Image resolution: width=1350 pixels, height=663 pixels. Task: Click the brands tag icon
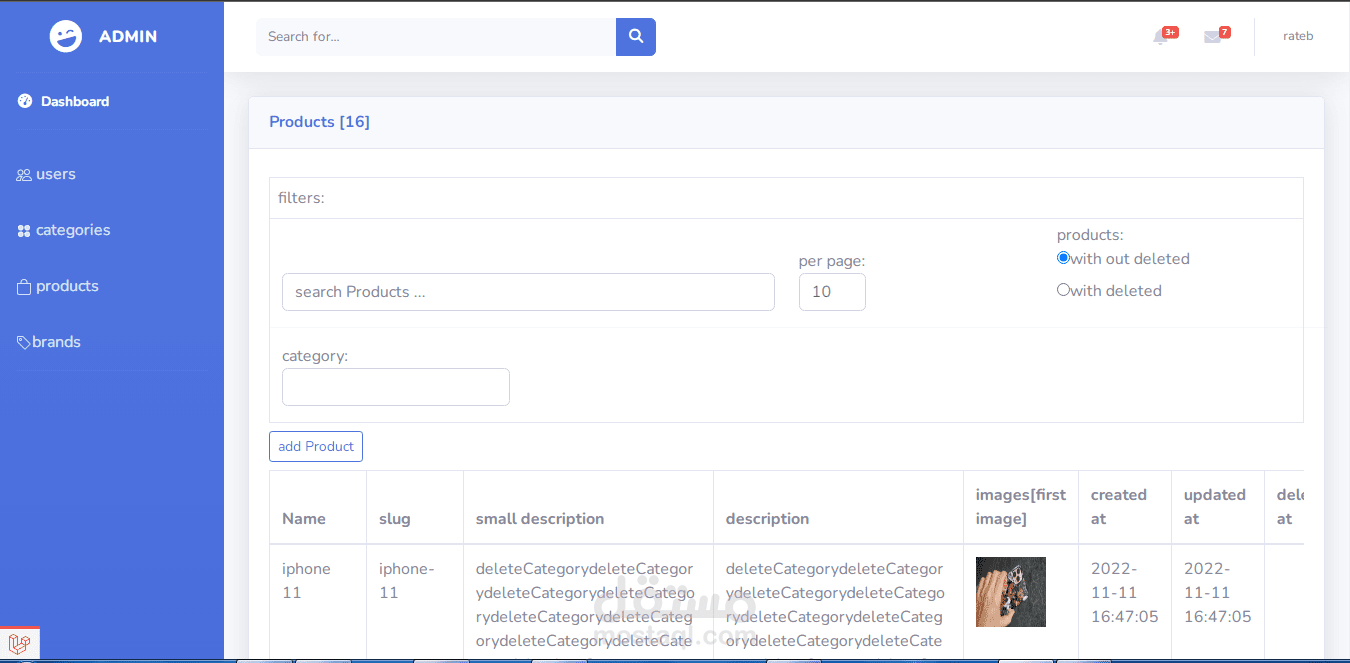click(24, 343)
